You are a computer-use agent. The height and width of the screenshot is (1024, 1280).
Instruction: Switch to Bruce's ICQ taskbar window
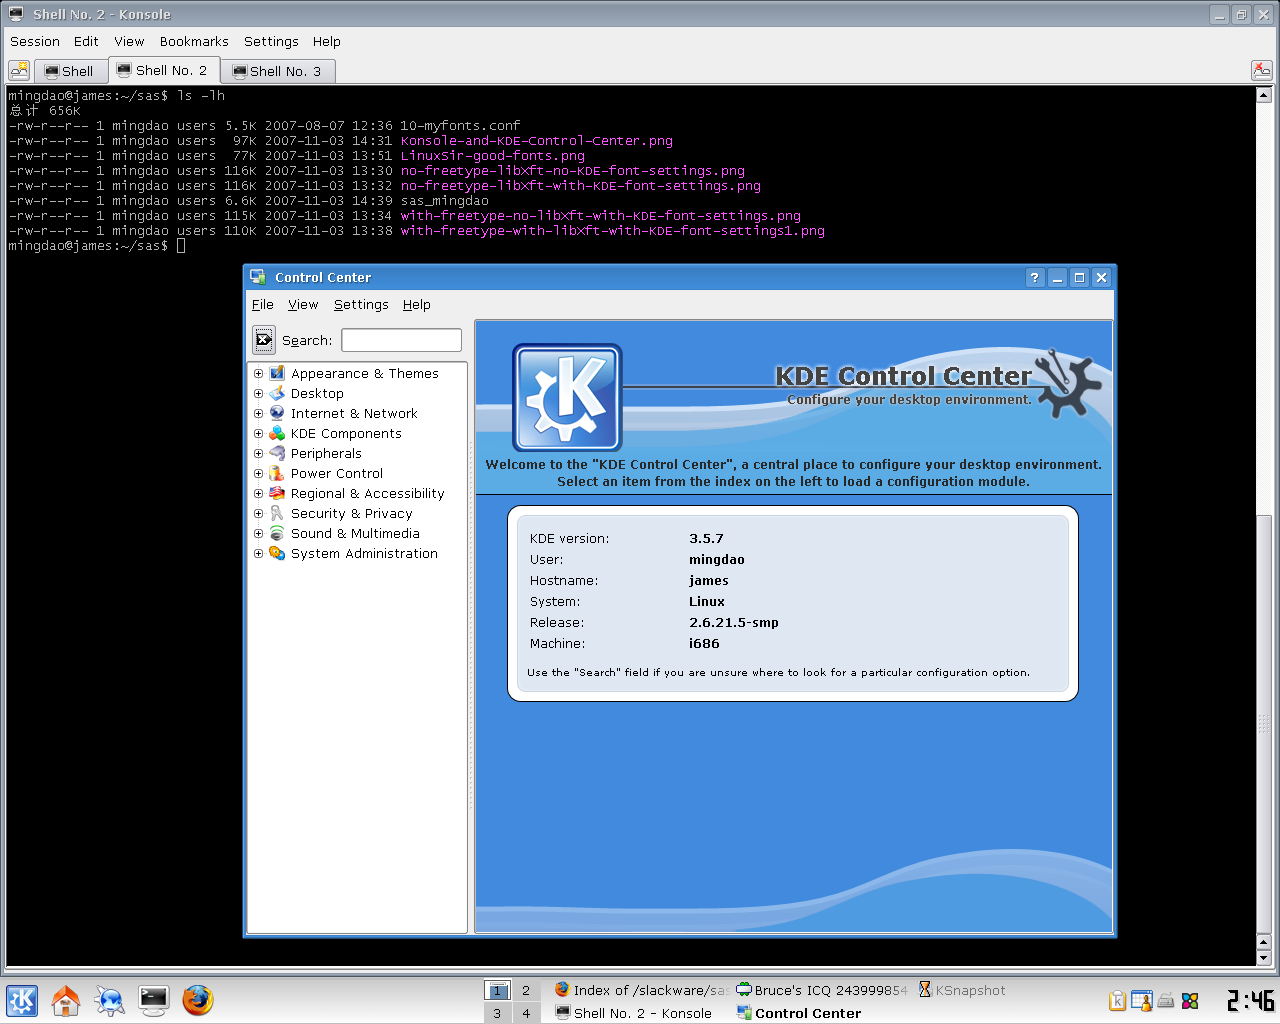[x=822, y=990]
